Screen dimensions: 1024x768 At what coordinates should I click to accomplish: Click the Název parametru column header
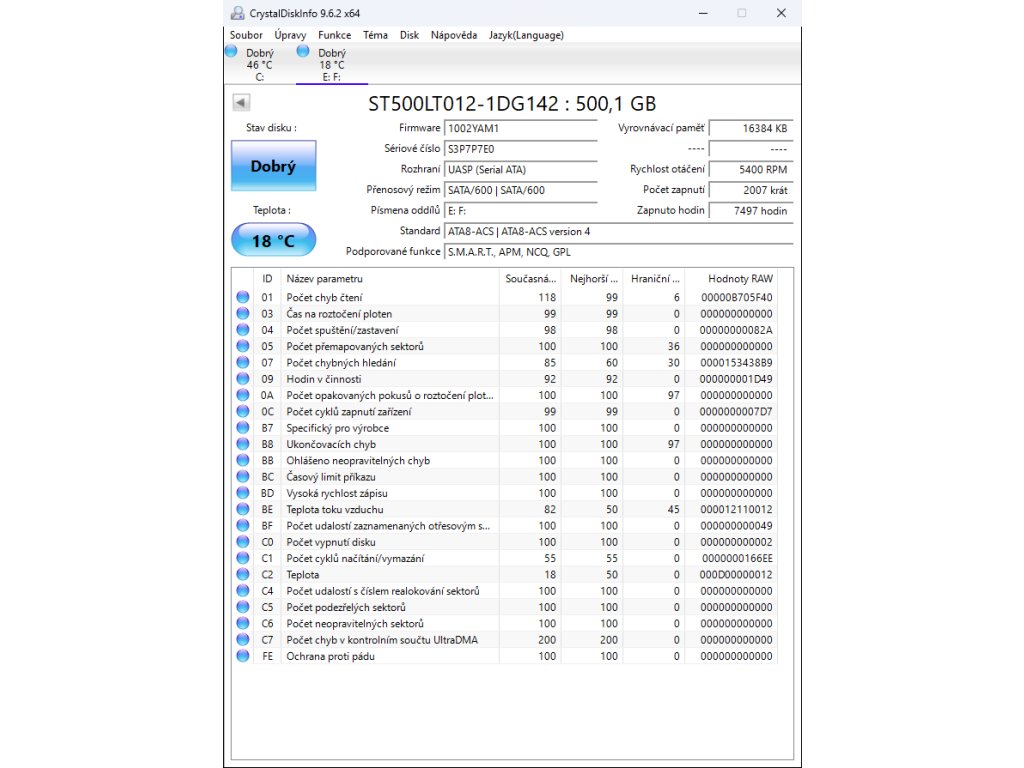pos(325,278)
